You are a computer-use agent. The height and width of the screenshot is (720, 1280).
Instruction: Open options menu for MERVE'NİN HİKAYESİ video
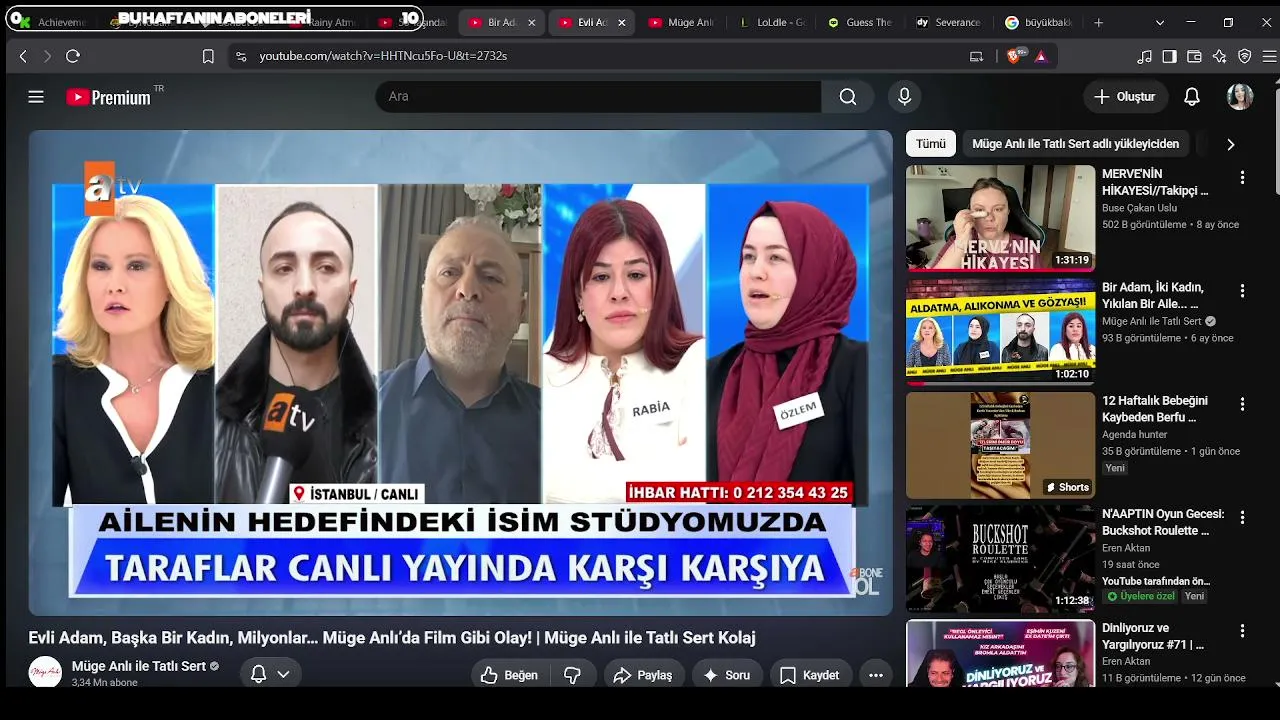pos(1242,178)
